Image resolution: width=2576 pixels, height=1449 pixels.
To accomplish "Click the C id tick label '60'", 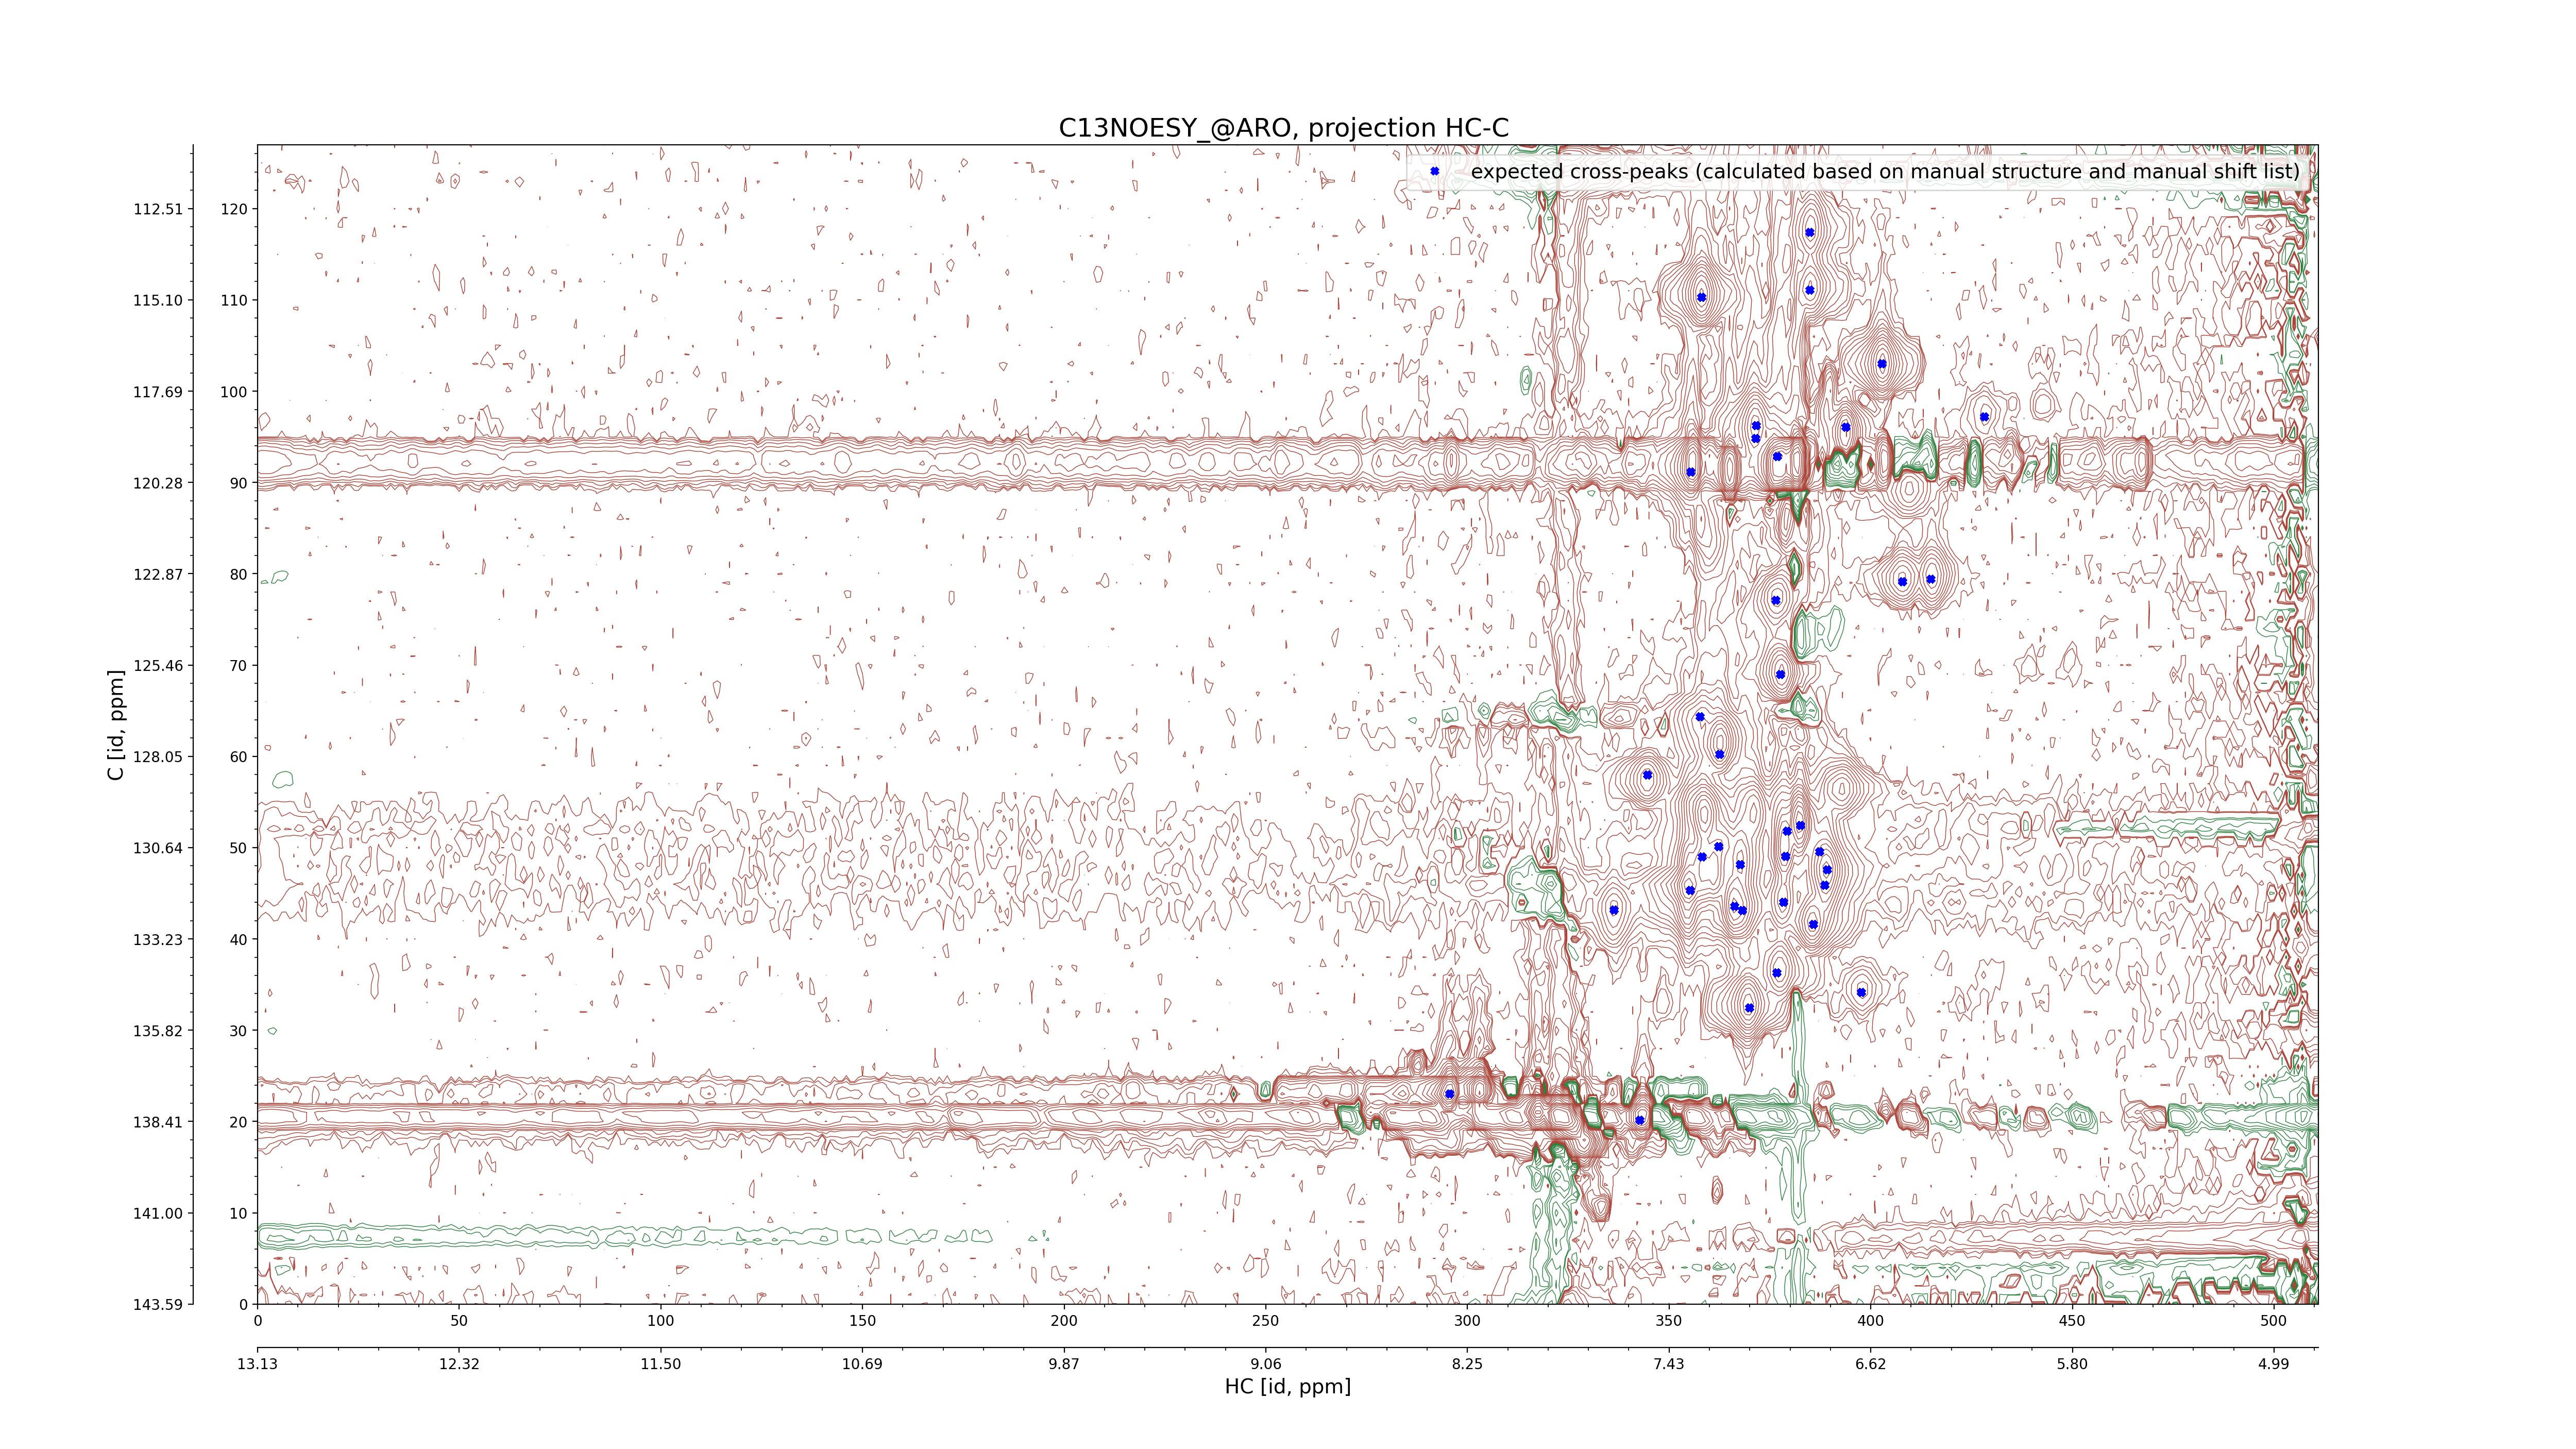I will [x=238, y=757].
